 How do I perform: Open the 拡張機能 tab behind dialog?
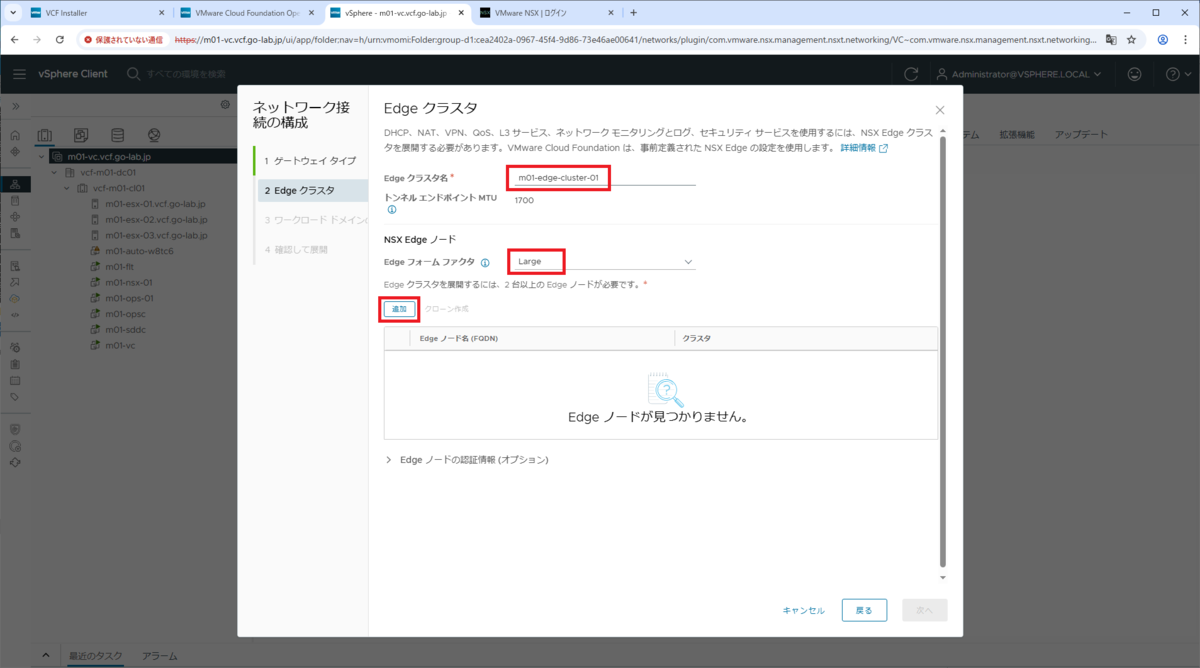click(x=1016, y=134)
